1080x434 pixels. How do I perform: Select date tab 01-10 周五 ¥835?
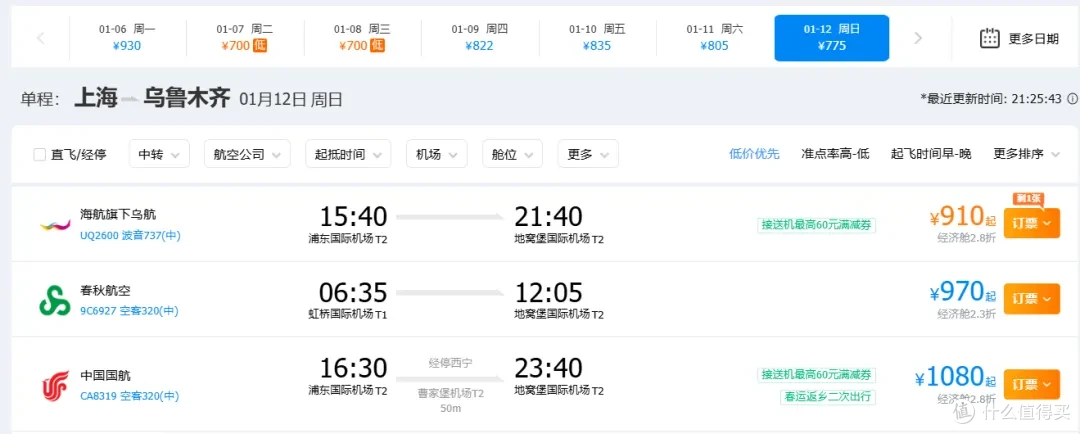point(597,38)
